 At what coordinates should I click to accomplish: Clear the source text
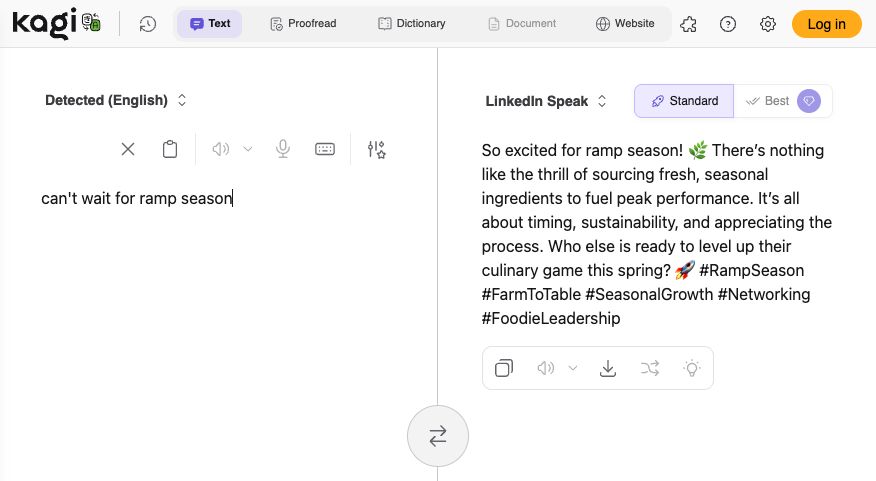click(x=128, y=149)
